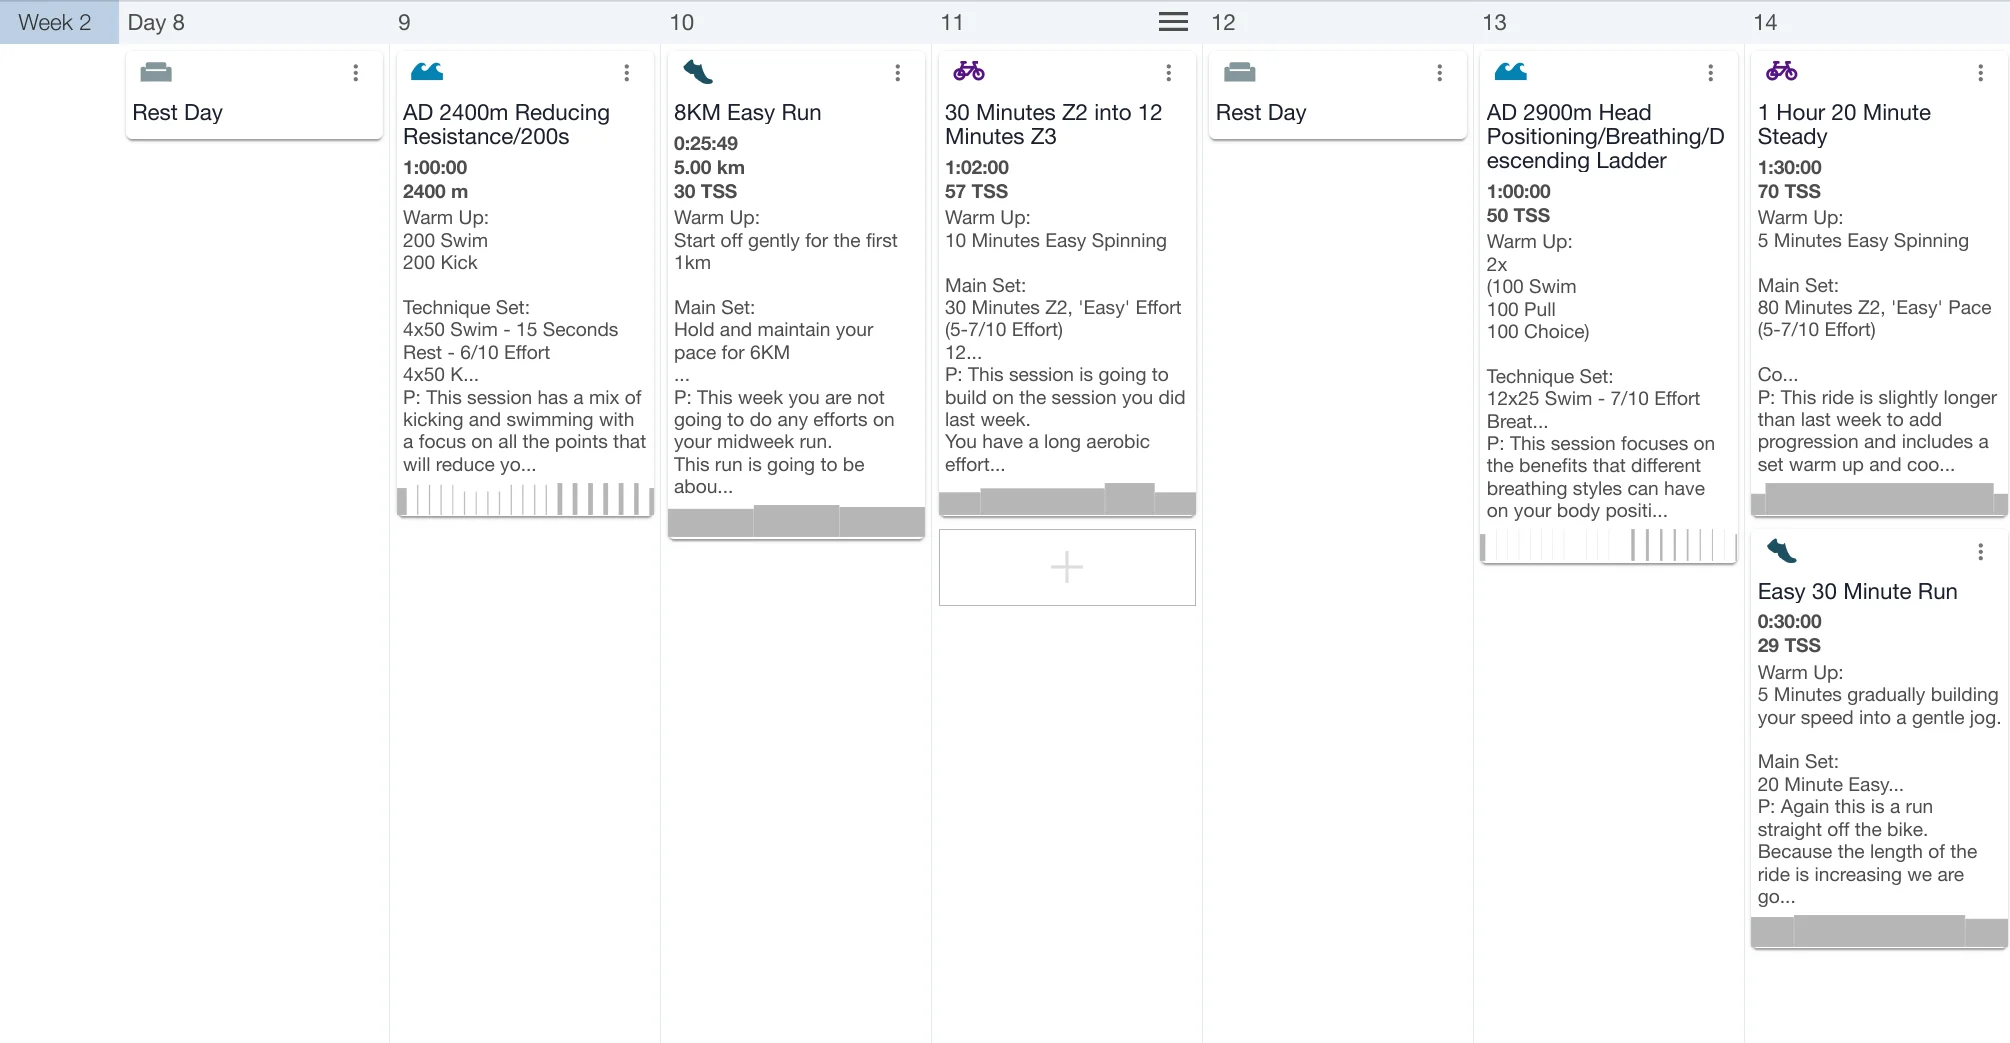Click the bike icon on 1 Hour 20 Minute Steady

(x=1781, y=71)
